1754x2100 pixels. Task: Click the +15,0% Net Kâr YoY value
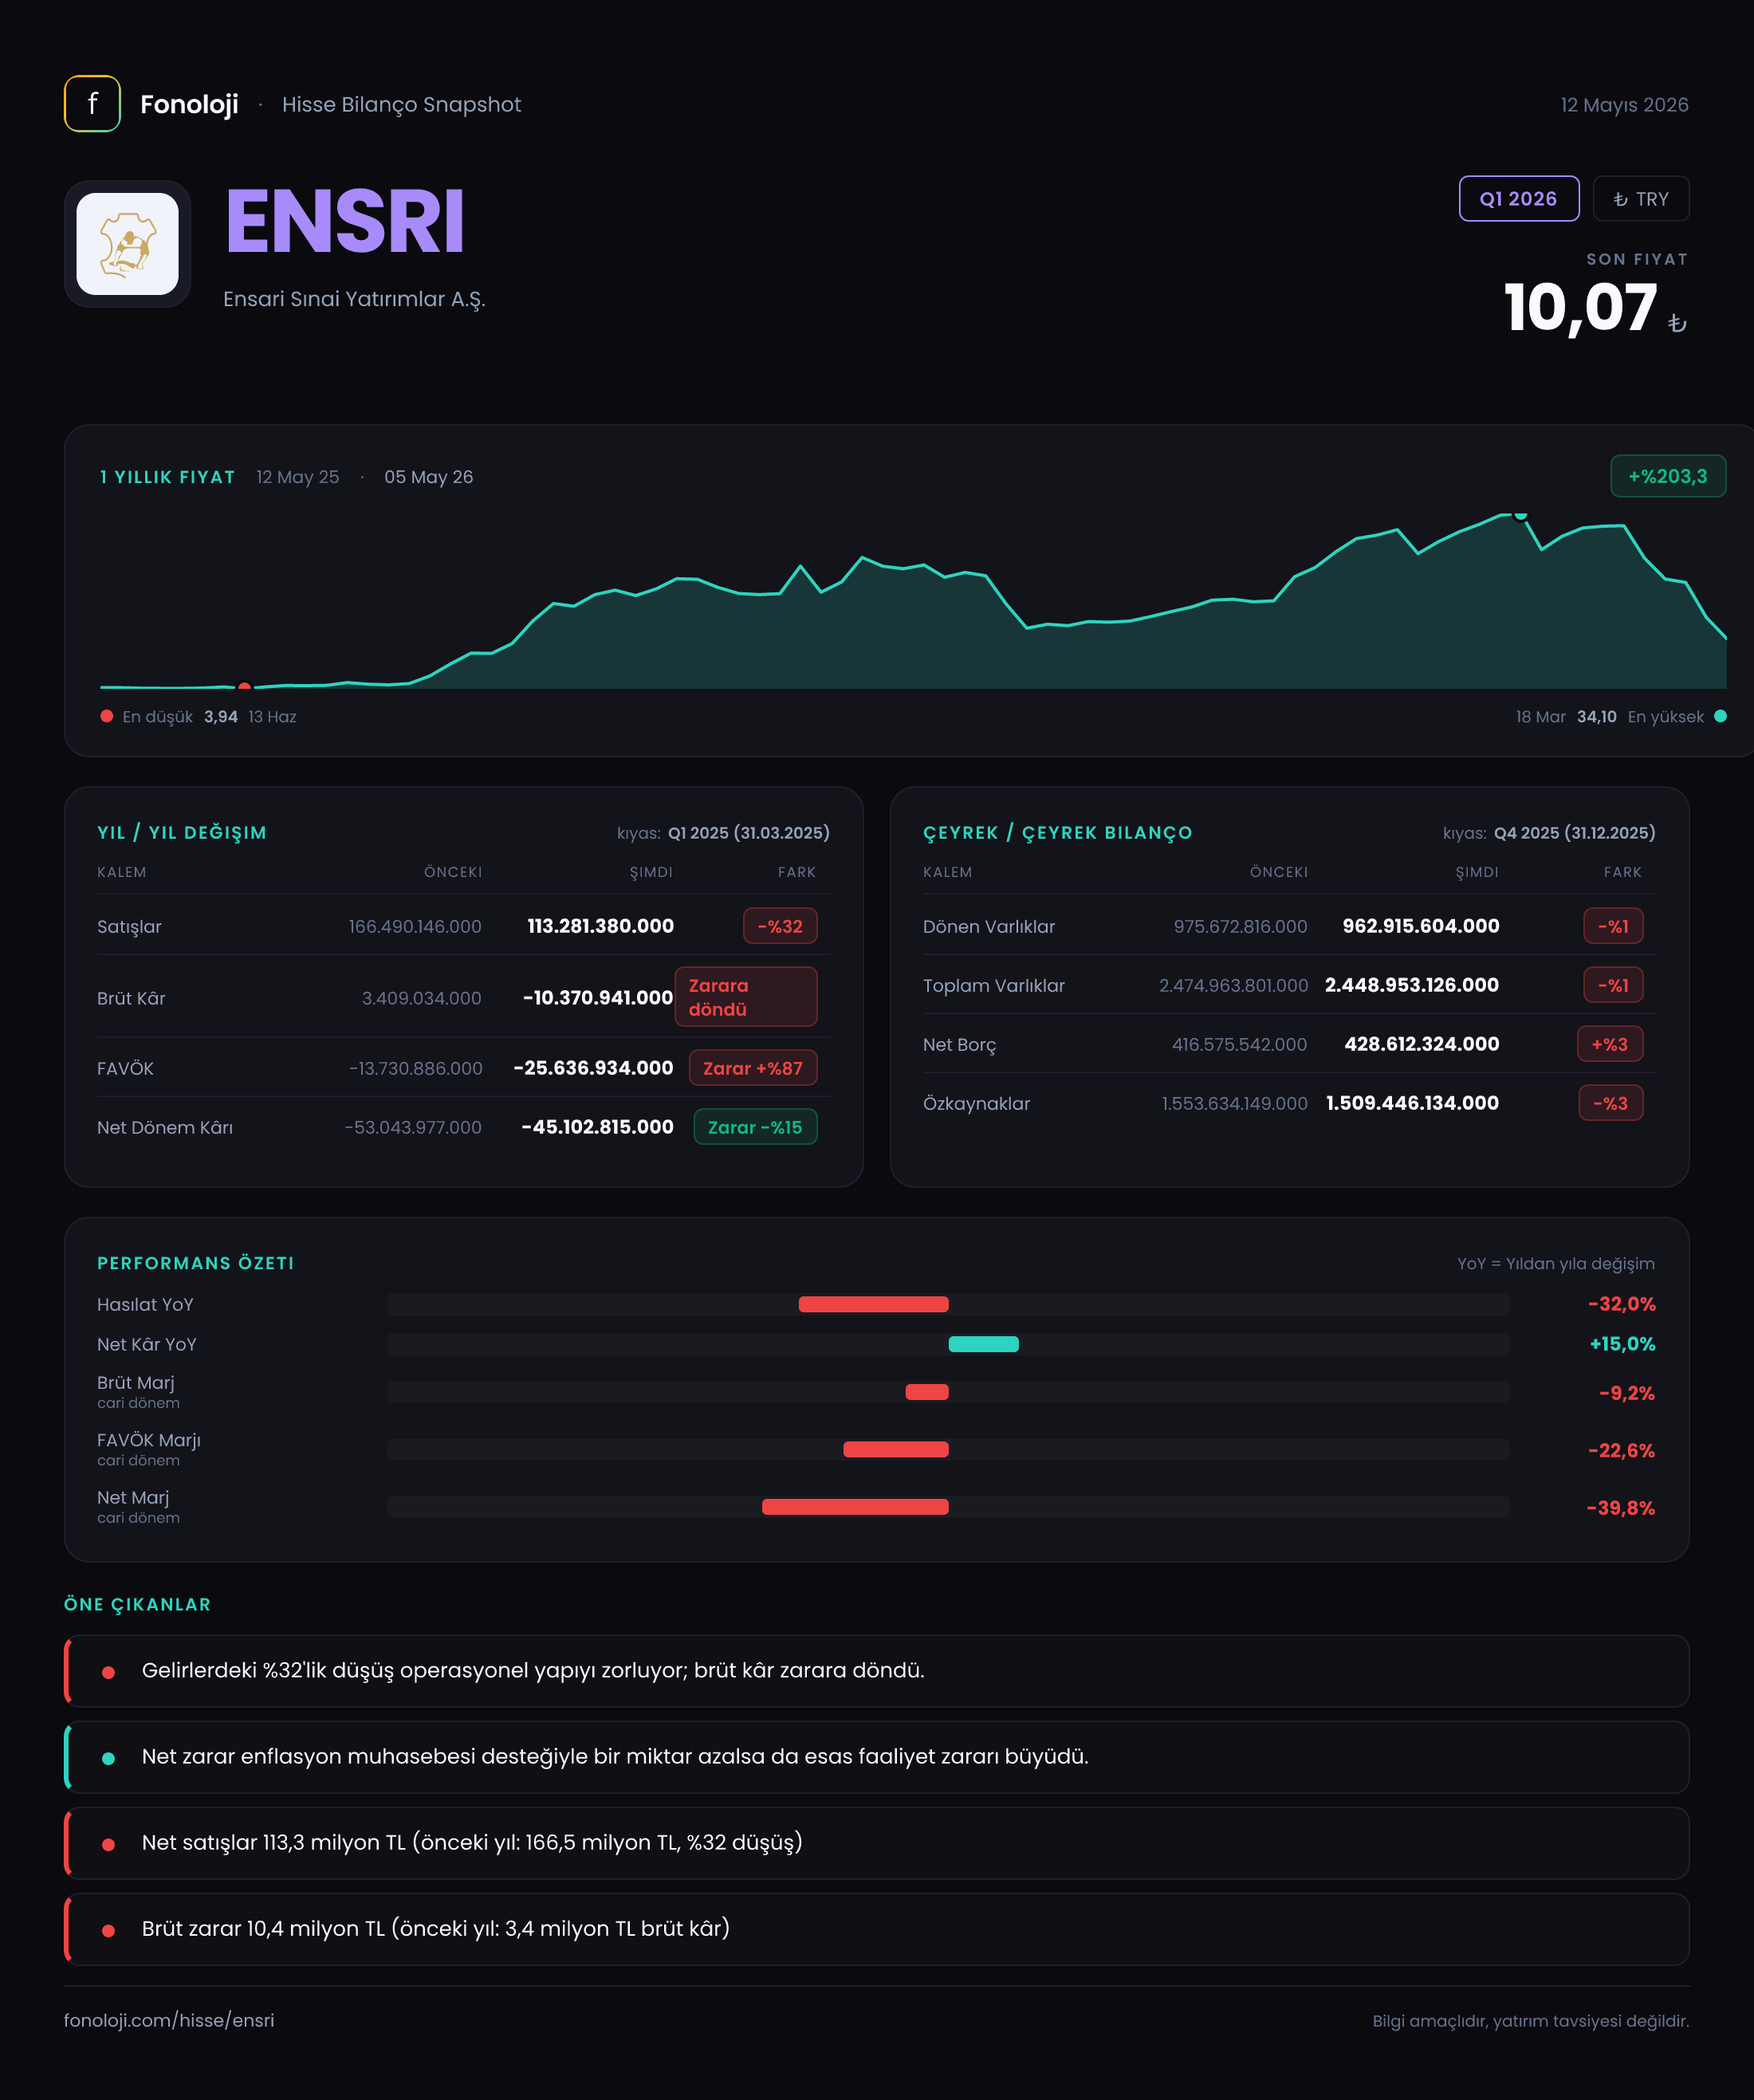[1622, 1344]
